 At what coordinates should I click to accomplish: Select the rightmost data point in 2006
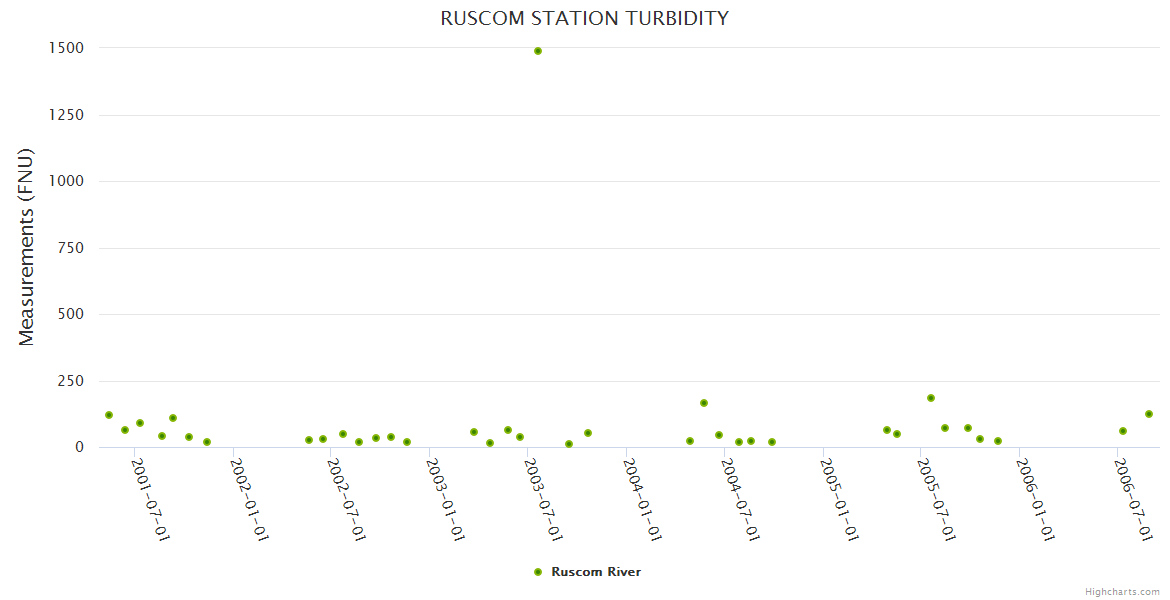pyautogui.click(x=1149, y=414)
